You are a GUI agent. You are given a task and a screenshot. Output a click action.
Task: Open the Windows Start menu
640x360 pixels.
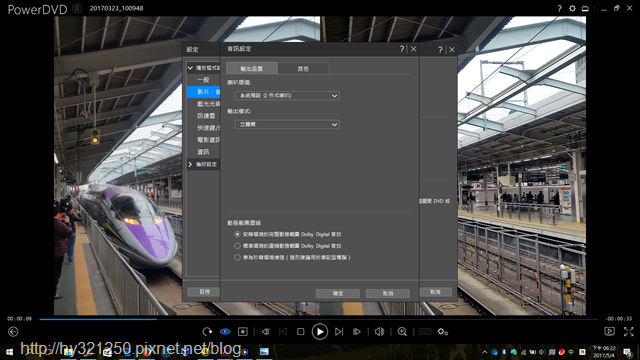pyautogui.click(x=9, y=351)
